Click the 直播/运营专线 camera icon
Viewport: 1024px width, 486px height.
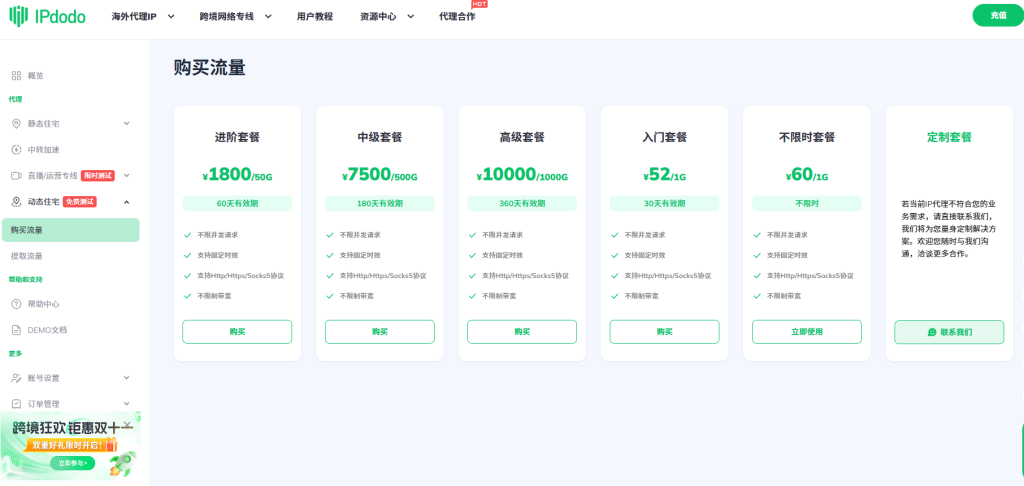(16, 176)
